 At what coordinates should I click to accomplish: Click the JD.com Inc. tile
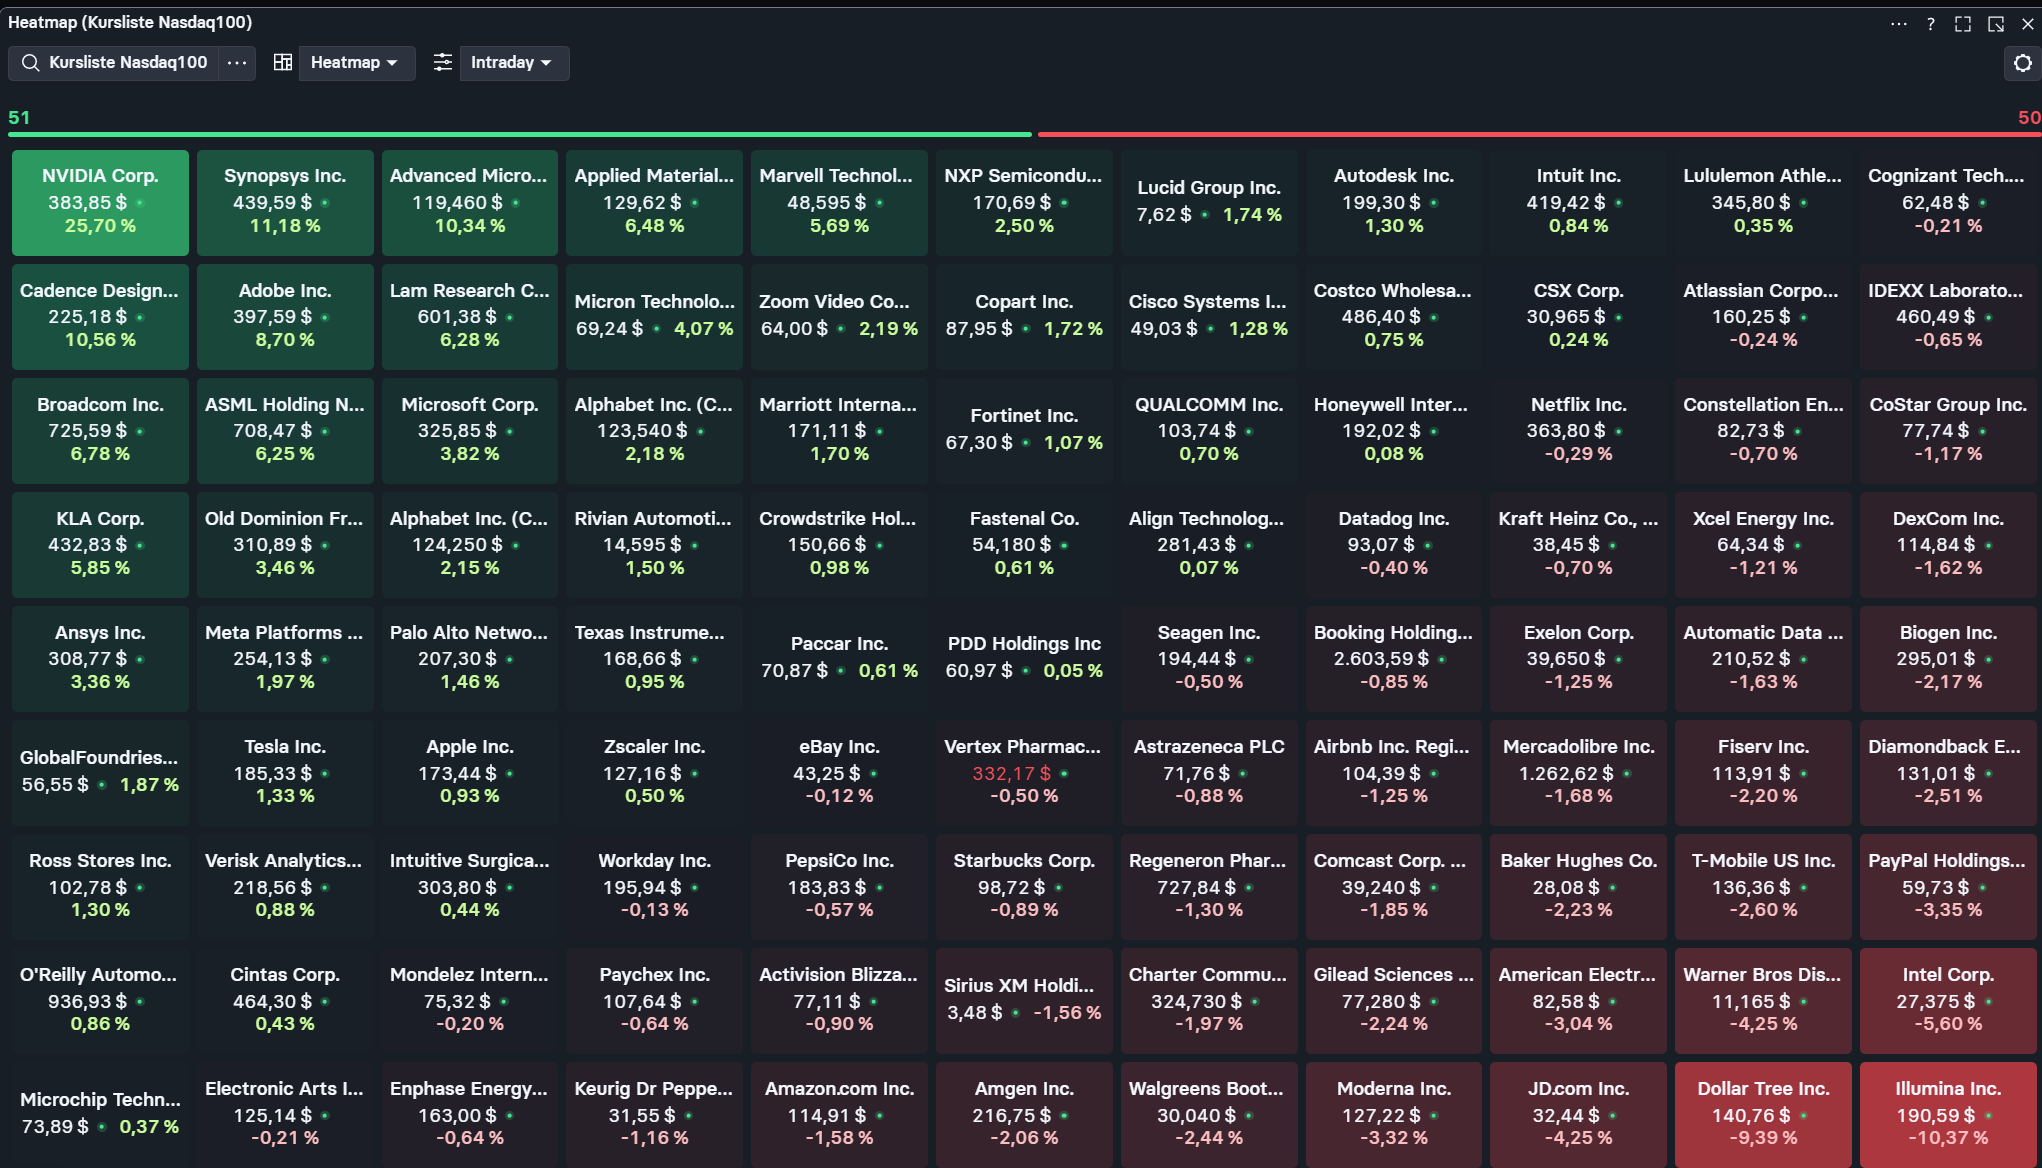point(1578,1115)
